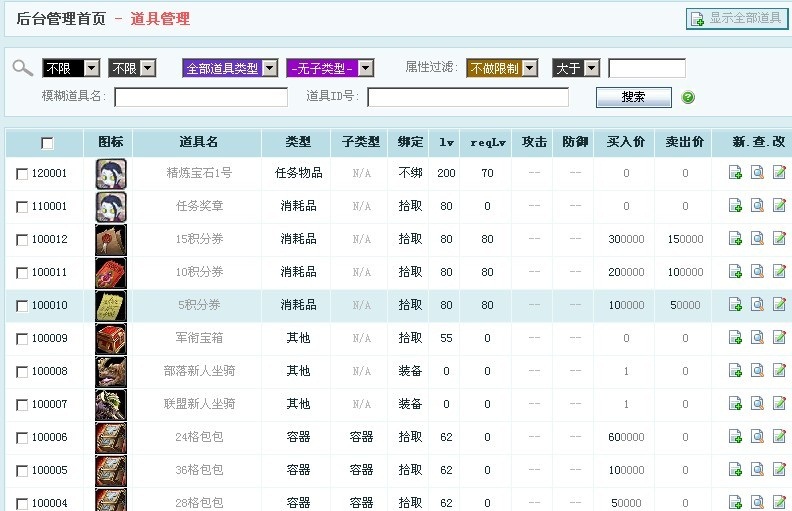Click the 显示全部道具 button

736,19
